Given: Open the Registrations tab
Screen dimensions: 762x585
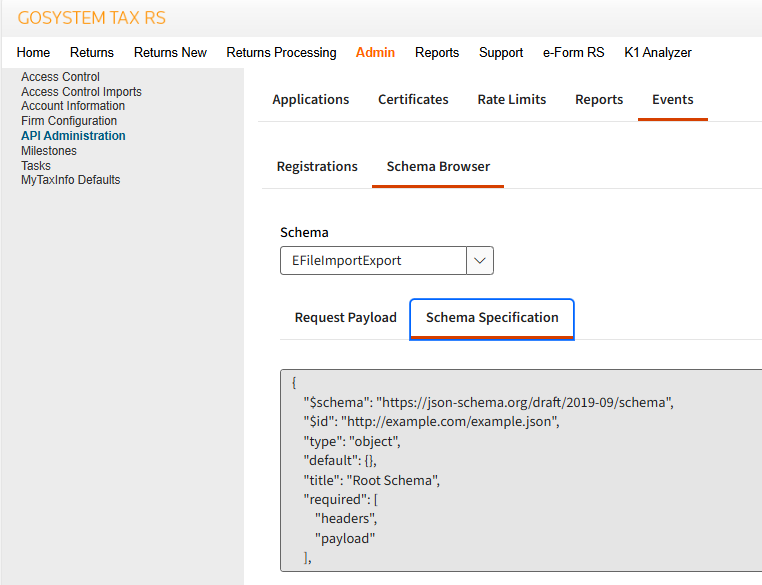Looking at the screenshot, I should 317,167.
